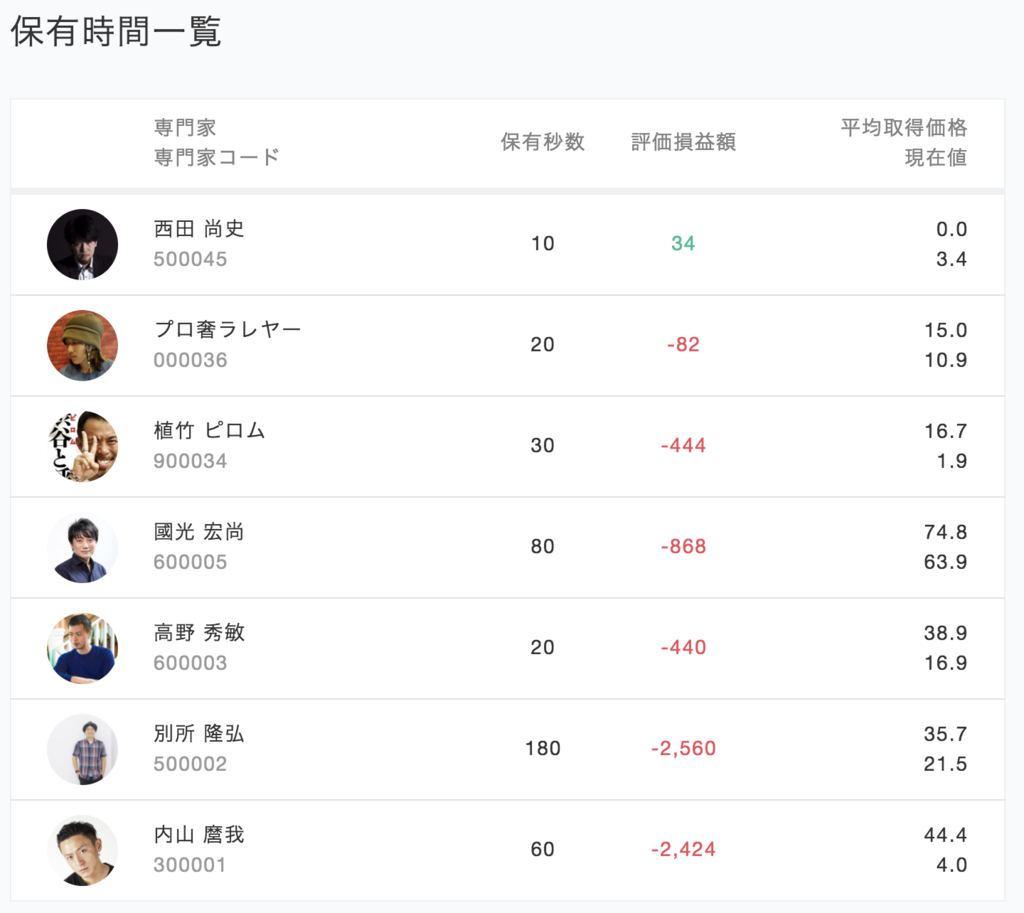Viewport: 1024px width, 913px height.
Task: Select 別所 隆弘's avatar photo
Action: [x=83, y=749]
